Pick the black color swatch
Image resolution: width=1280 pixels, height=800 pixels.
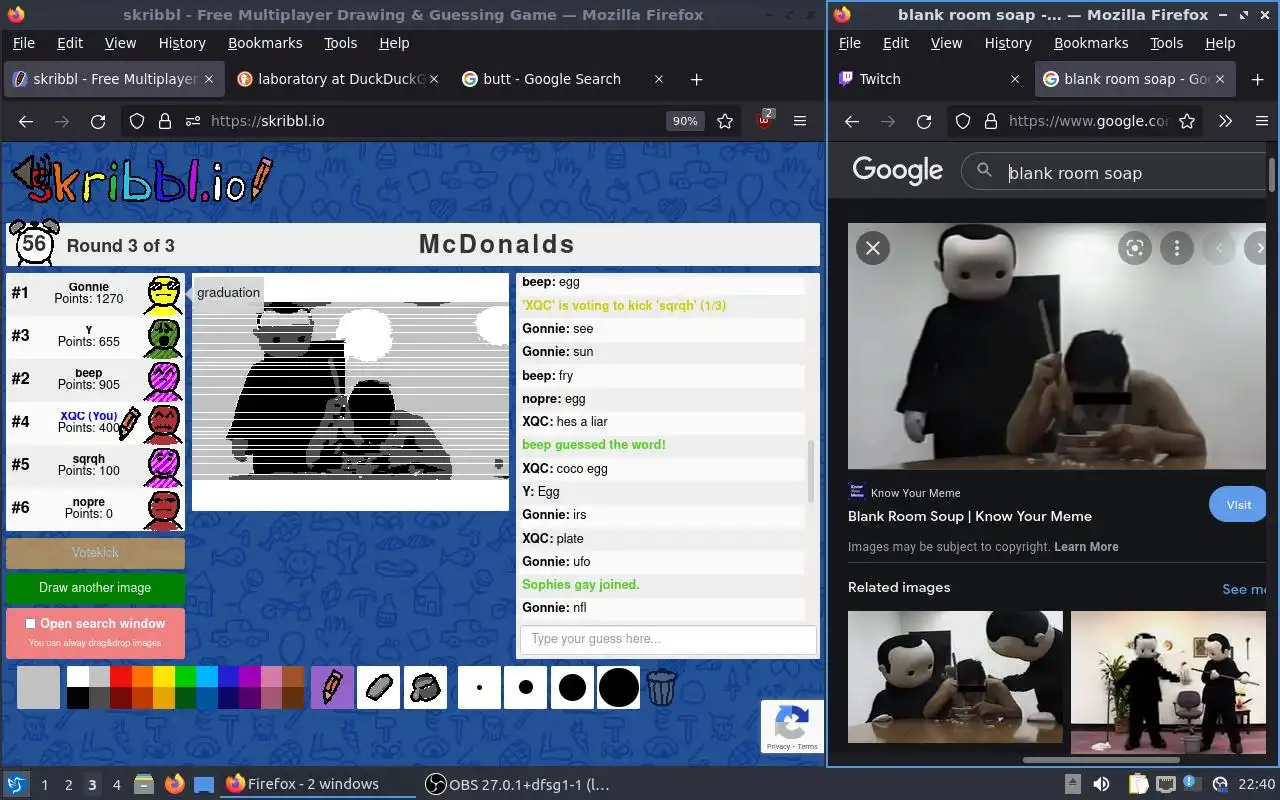click(77, 698)
